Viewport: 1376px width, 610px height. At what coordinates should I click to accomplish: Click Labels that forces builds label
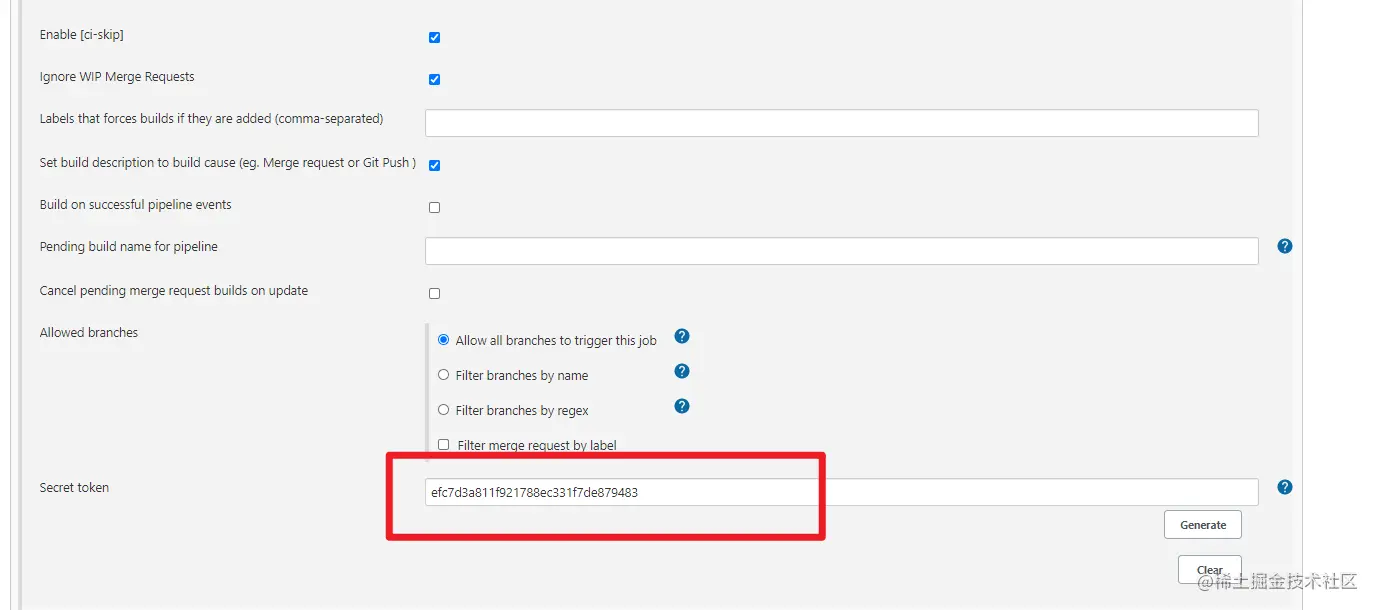coord(211,119)
